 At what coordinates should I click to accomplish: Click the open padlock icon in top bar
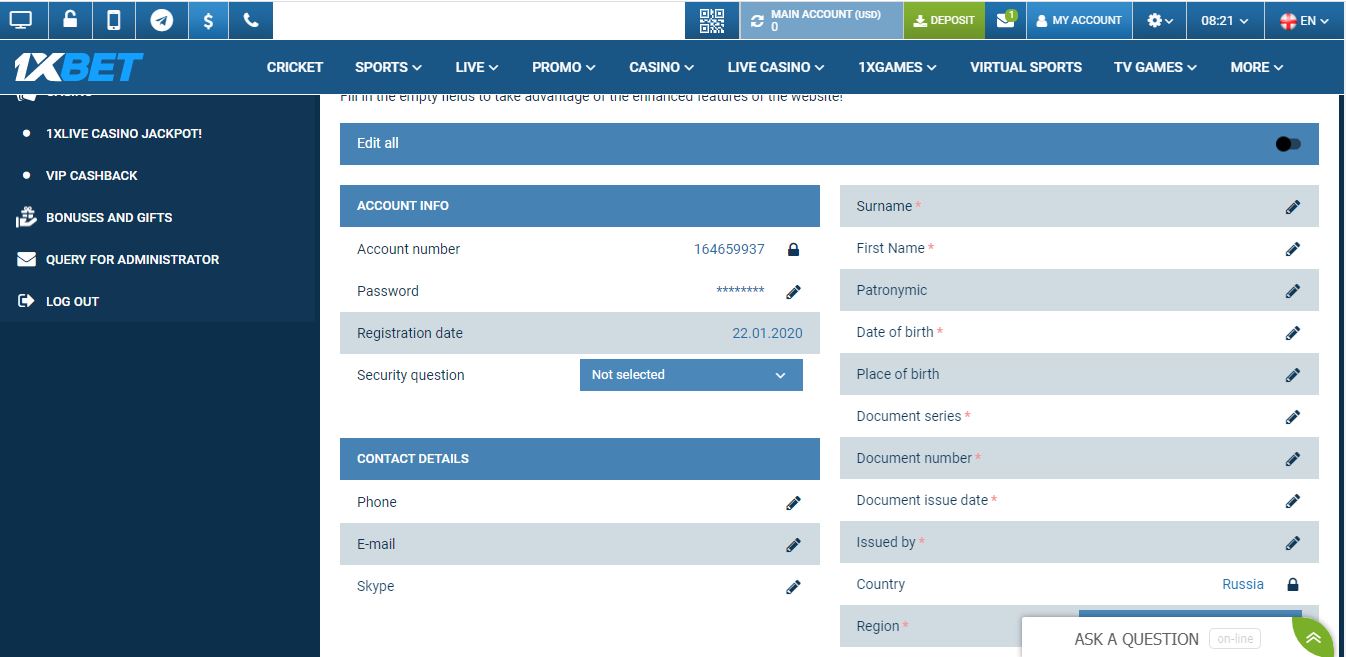coord(69,20)
